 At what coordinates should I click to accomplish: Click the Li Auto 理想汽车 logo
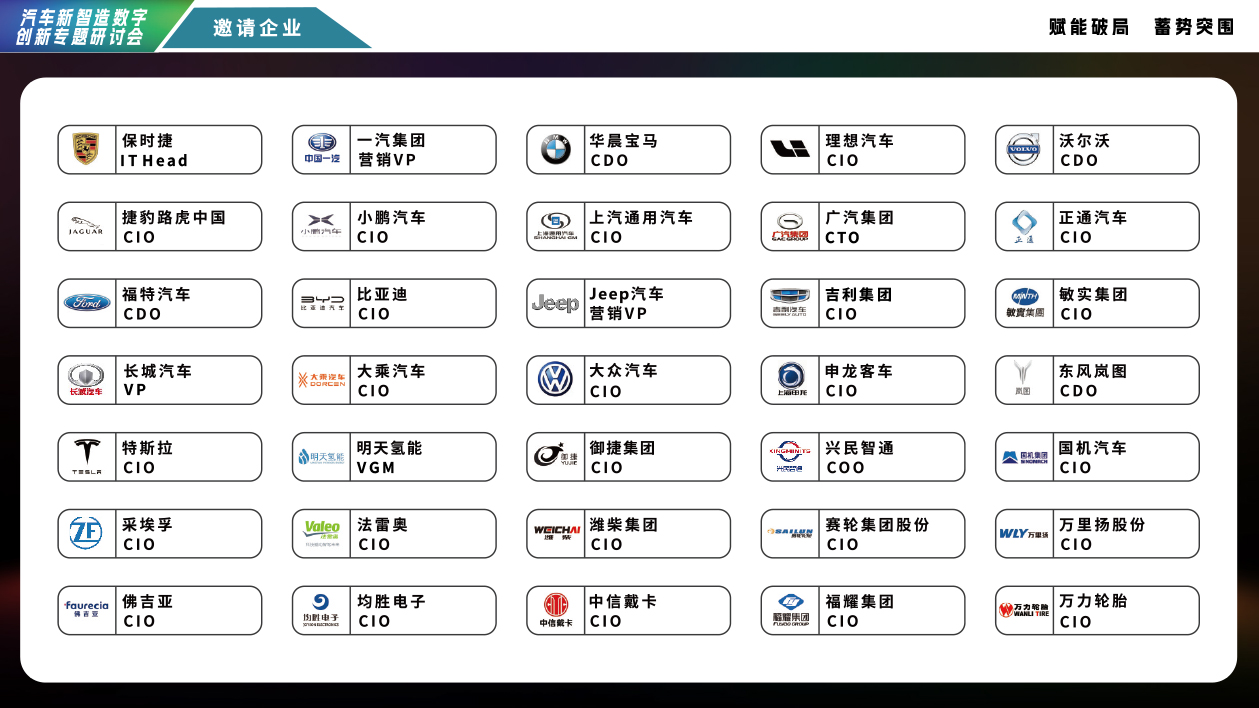[790, 150]
